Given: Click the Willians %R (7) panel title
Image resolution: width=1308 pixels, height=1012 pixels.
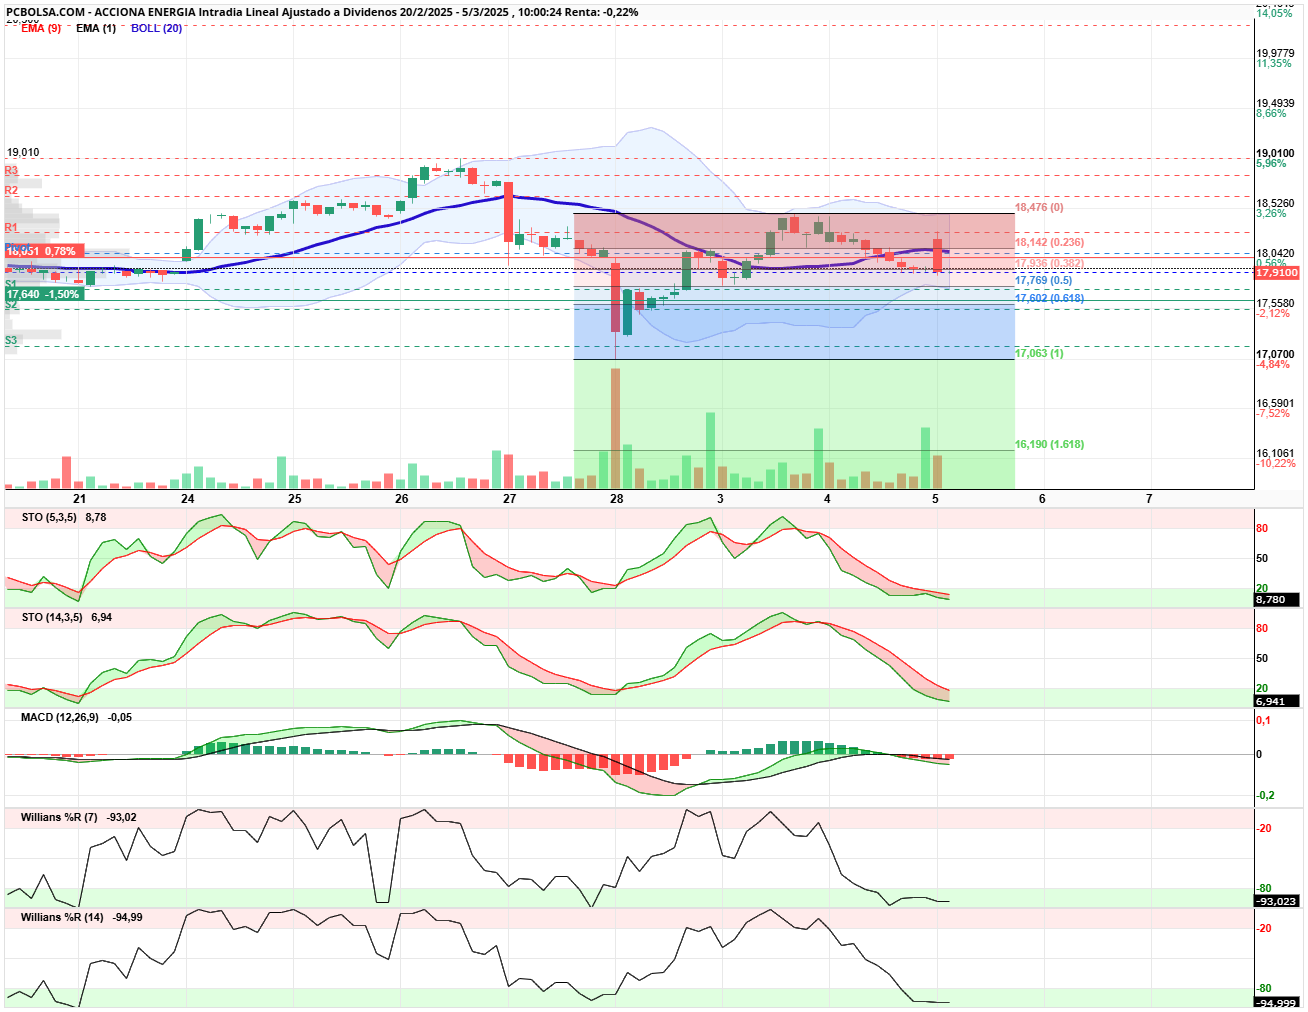Looking at the screenshot, I should [x=59, y=817].
